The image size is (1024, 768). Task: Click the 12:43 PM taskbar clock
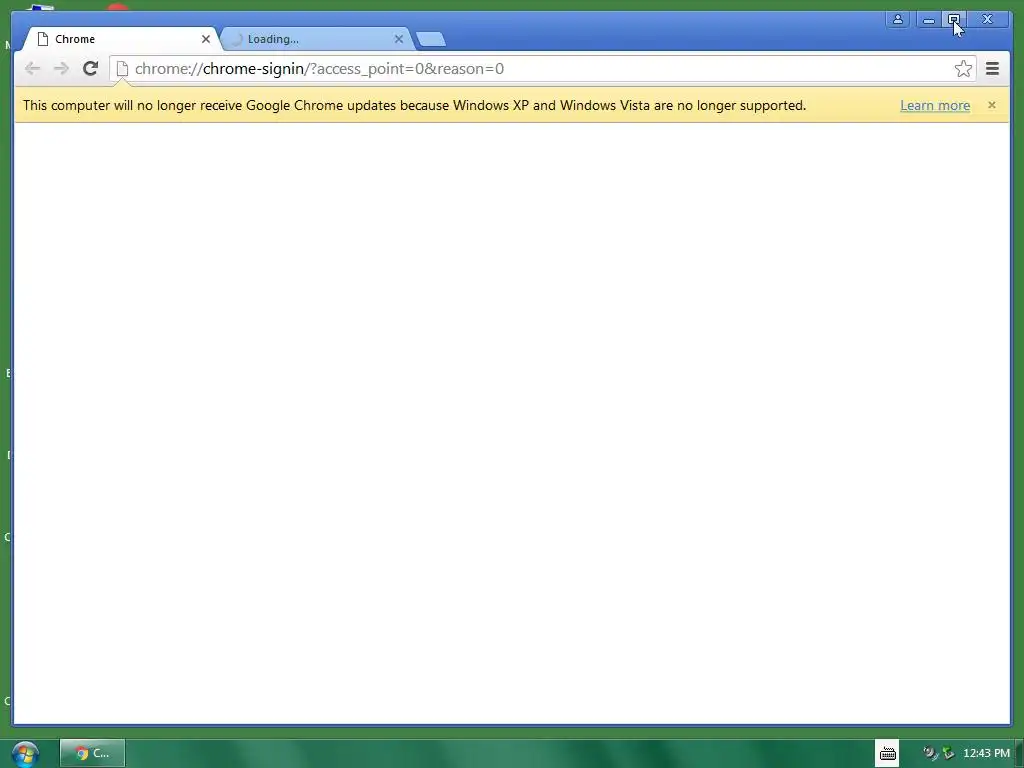(986, 753)
